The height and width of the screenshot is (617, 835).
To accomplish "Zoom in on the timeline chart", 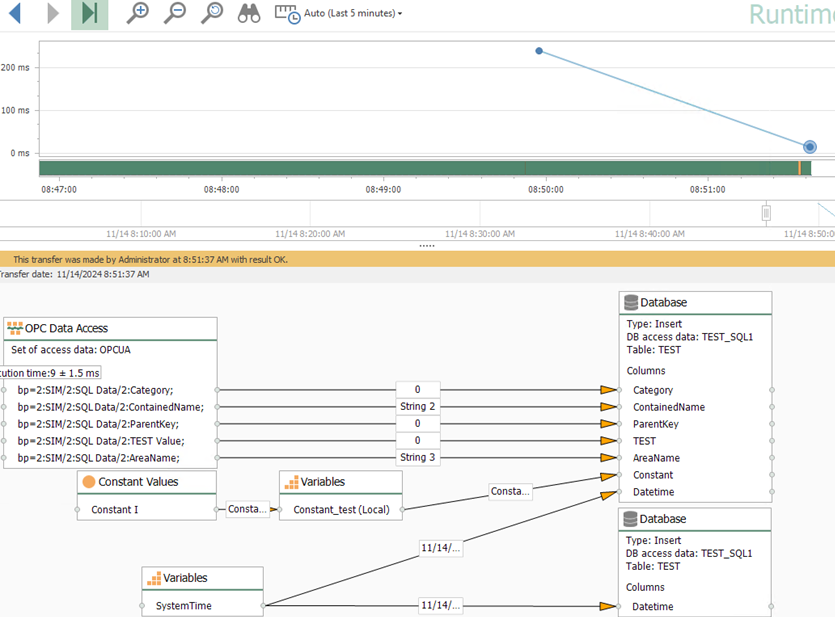I will [x=138, y=14].
